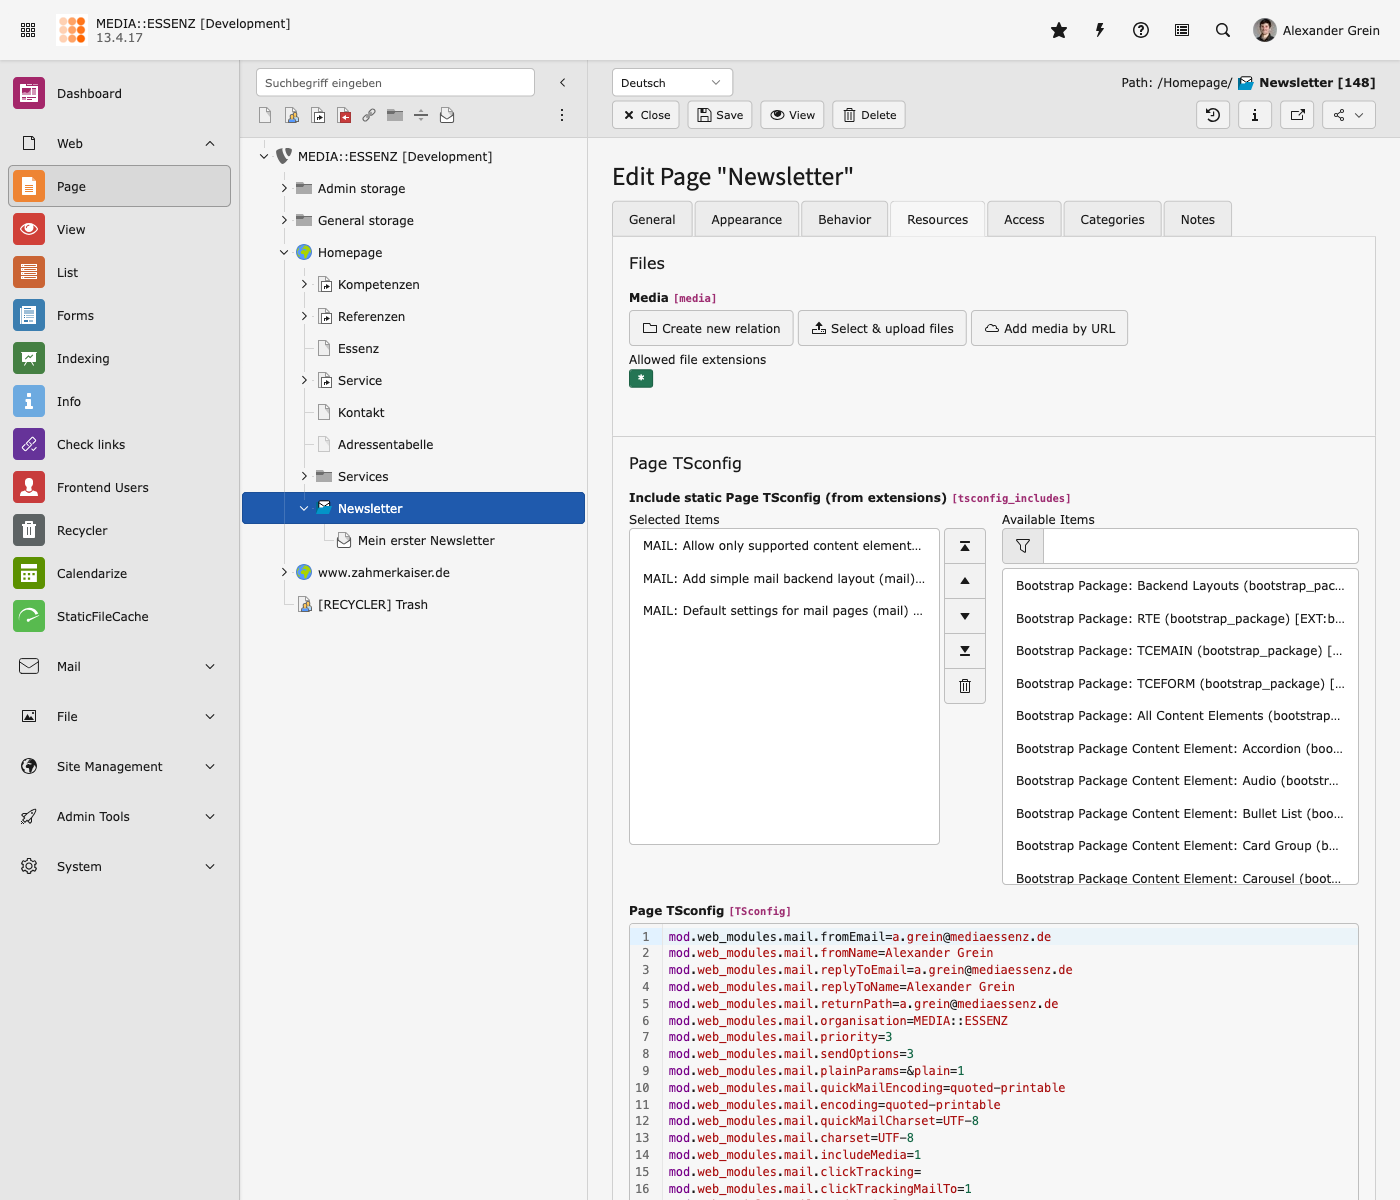Click Add media by URL

1049,328
